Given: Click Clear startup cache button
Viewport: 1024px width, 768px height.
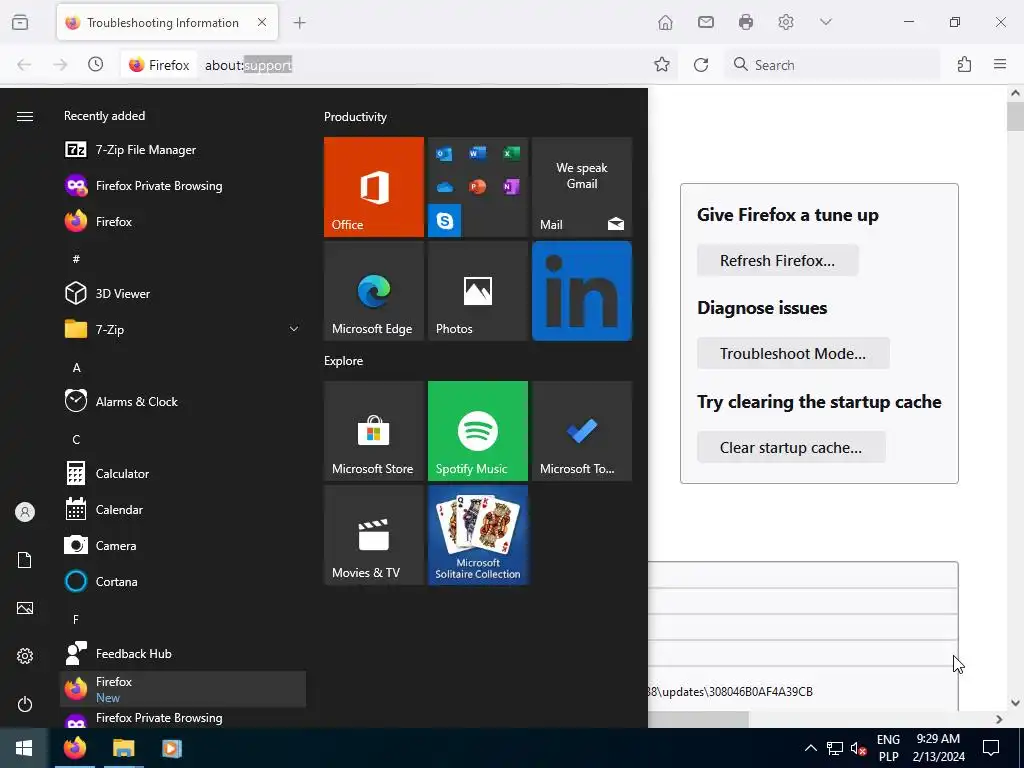Looking at the screenshot, I should [x=791, y=447].
